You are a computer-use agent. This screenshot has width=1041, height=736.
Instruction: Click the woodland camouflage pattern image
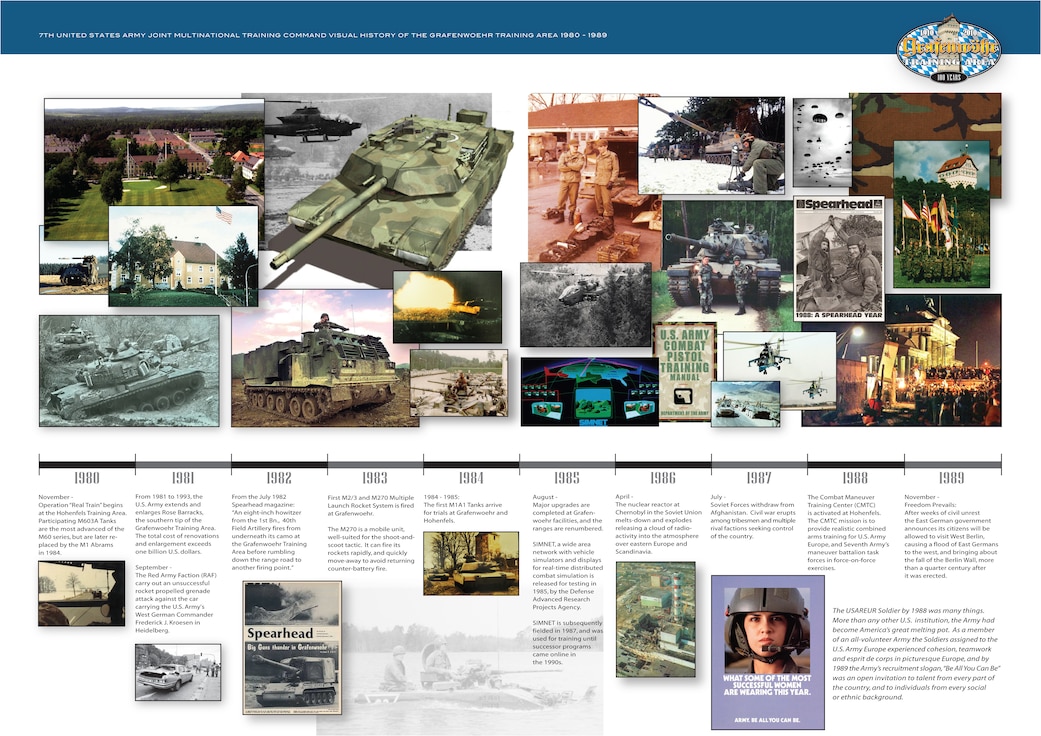(926, 119)
